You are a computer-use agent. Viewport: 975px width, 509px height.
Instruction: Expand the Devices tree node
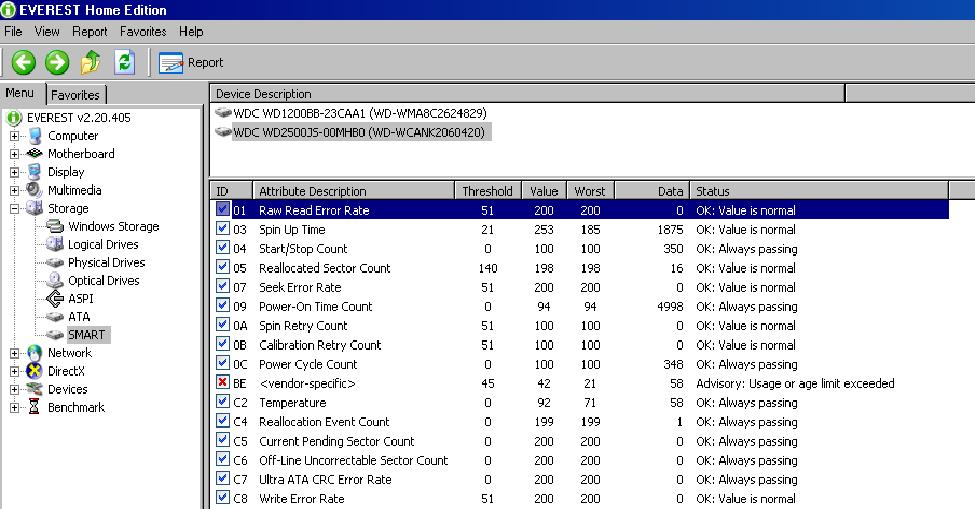14,390
